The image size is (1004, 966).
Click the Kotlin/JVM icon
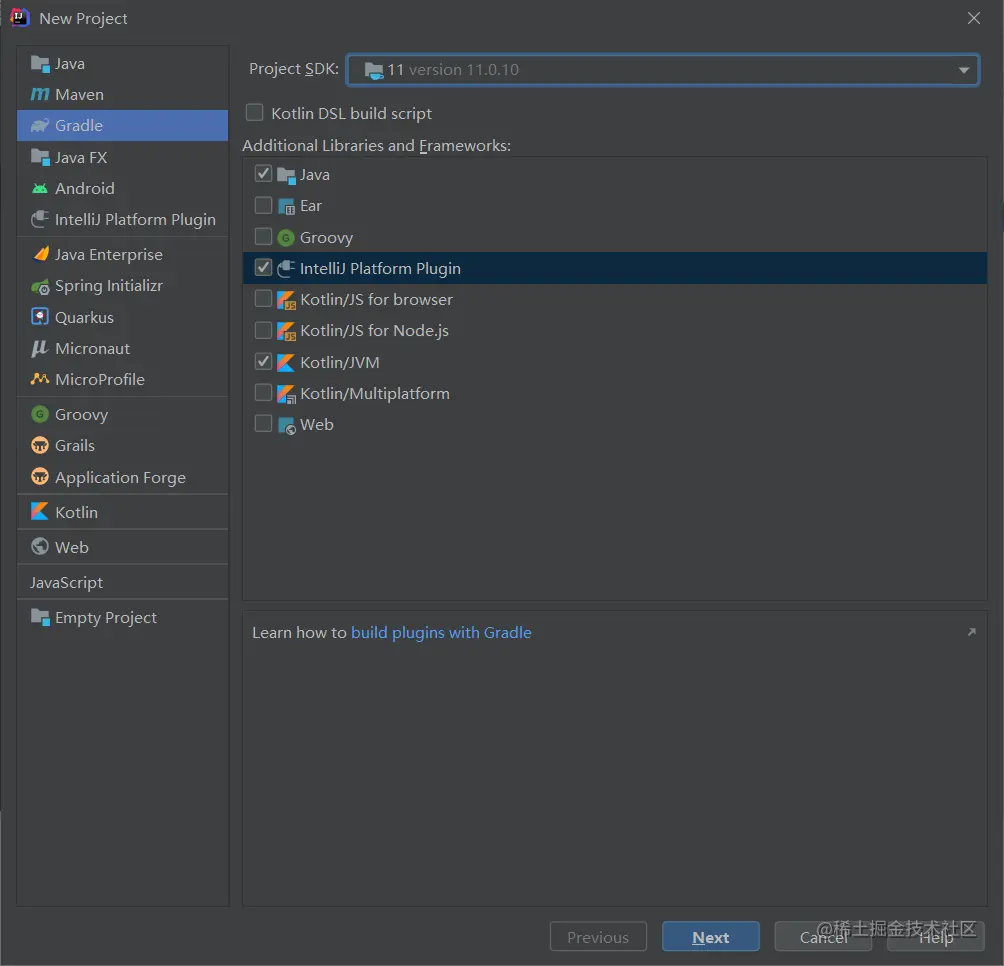pos(286,362)
